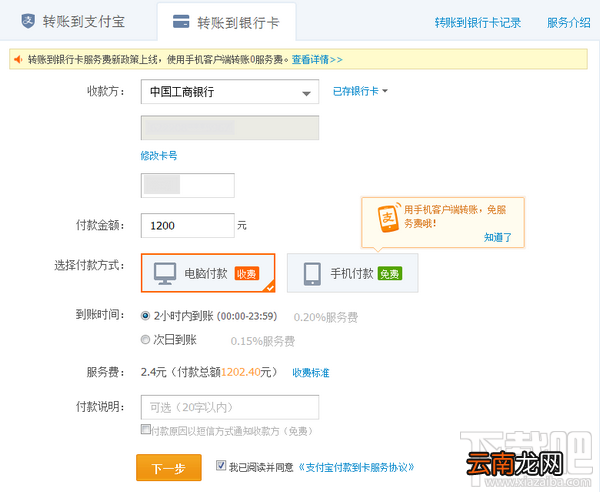Click the 下一步 button
The image size is (600, 492).
coord(169,468)
